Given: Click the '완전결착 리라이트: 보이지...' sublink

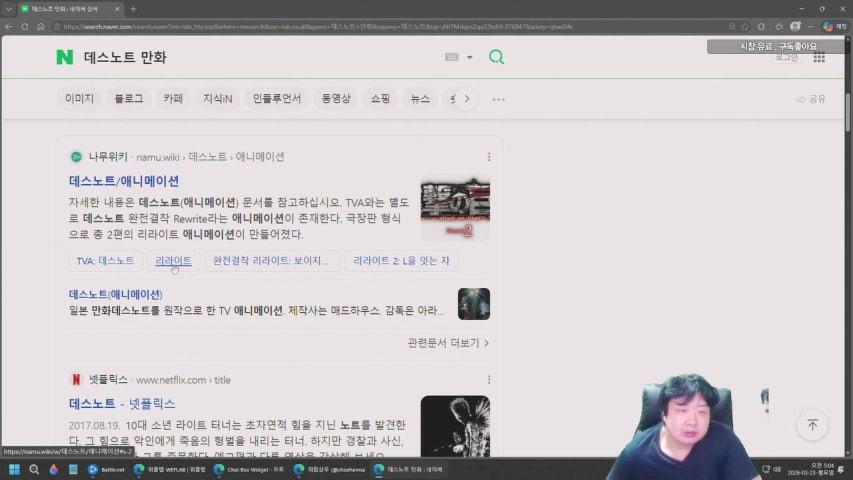Looking at the screenshot, I should [x=272, y=261].
